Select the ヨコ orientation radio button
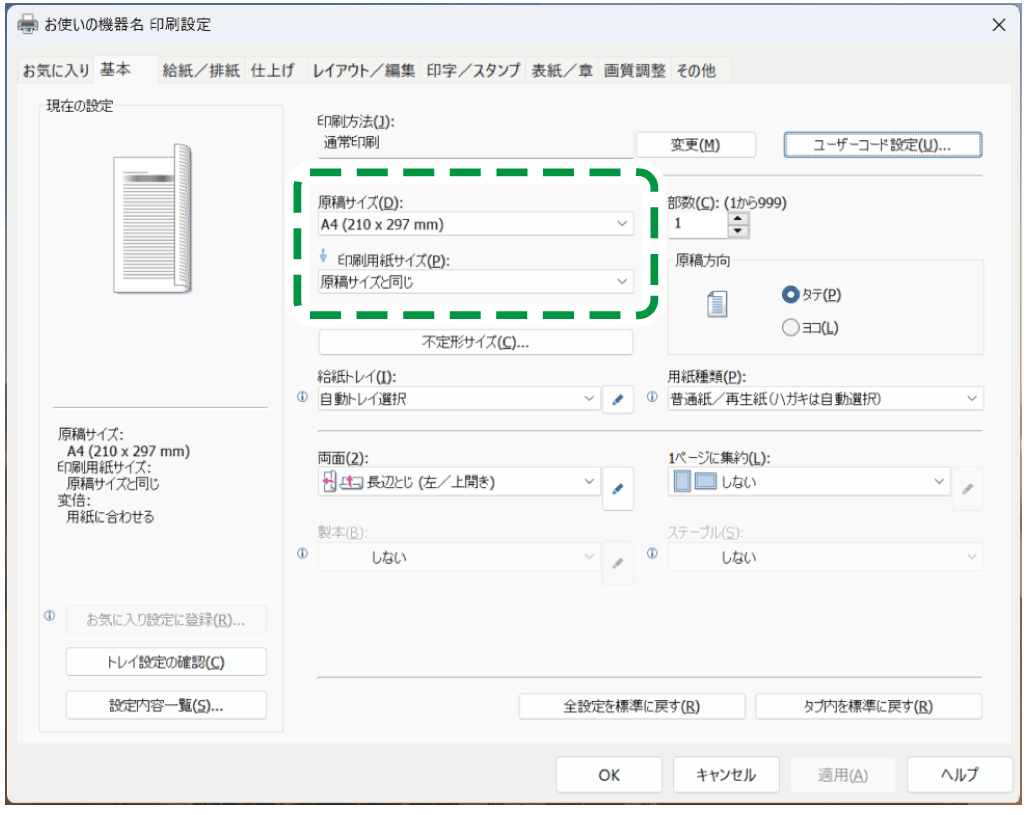This screenshot has height=815, width=1028. click(x=791, y=327)
